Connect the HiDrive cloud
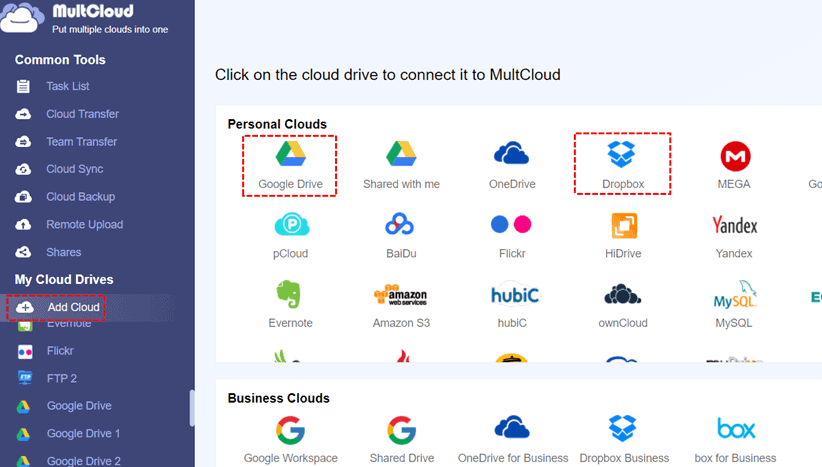 coord(623,236)
